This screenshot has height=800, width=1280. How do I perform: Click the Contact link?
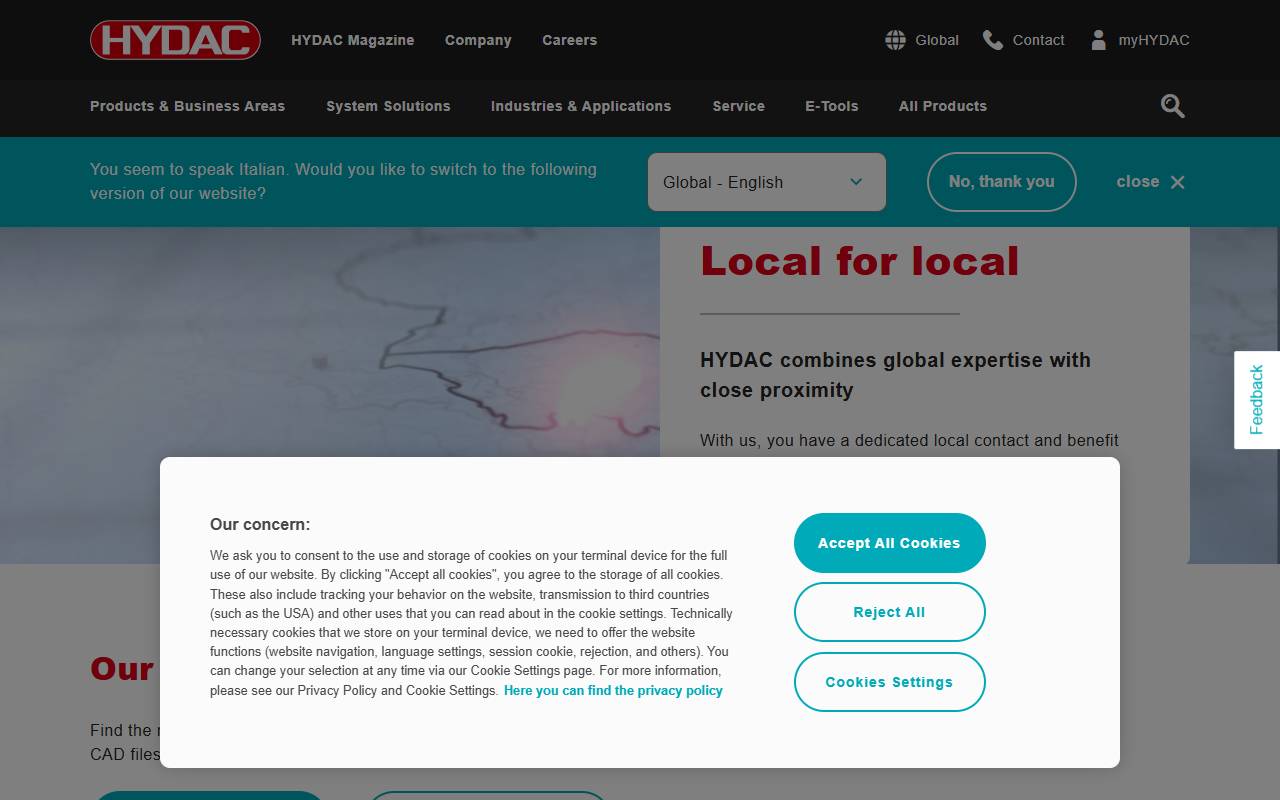[x=1039, y=40]
